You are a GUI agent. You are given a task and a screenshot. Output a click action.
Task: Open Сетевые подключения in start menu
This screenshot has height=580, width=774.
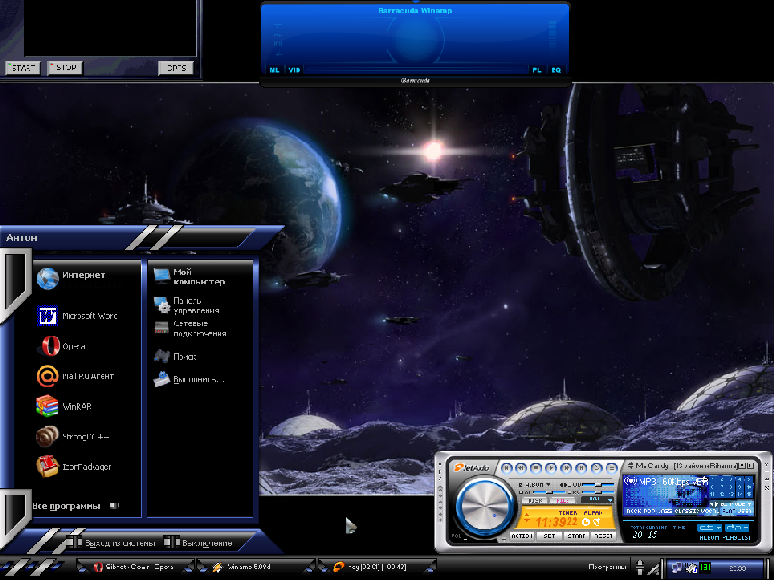191,328
